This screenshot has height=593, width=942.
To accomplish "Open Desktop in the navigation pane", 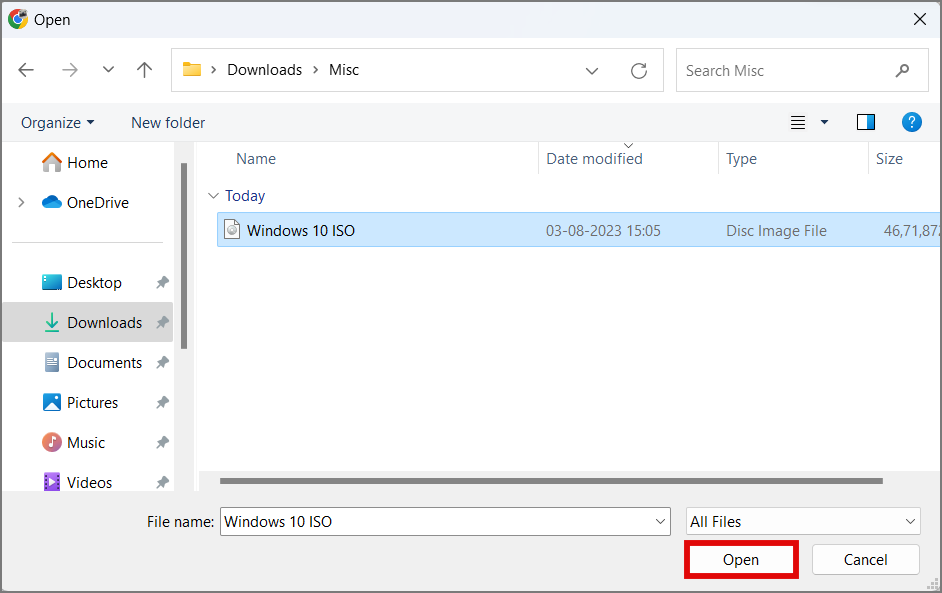I will (82, 282).
